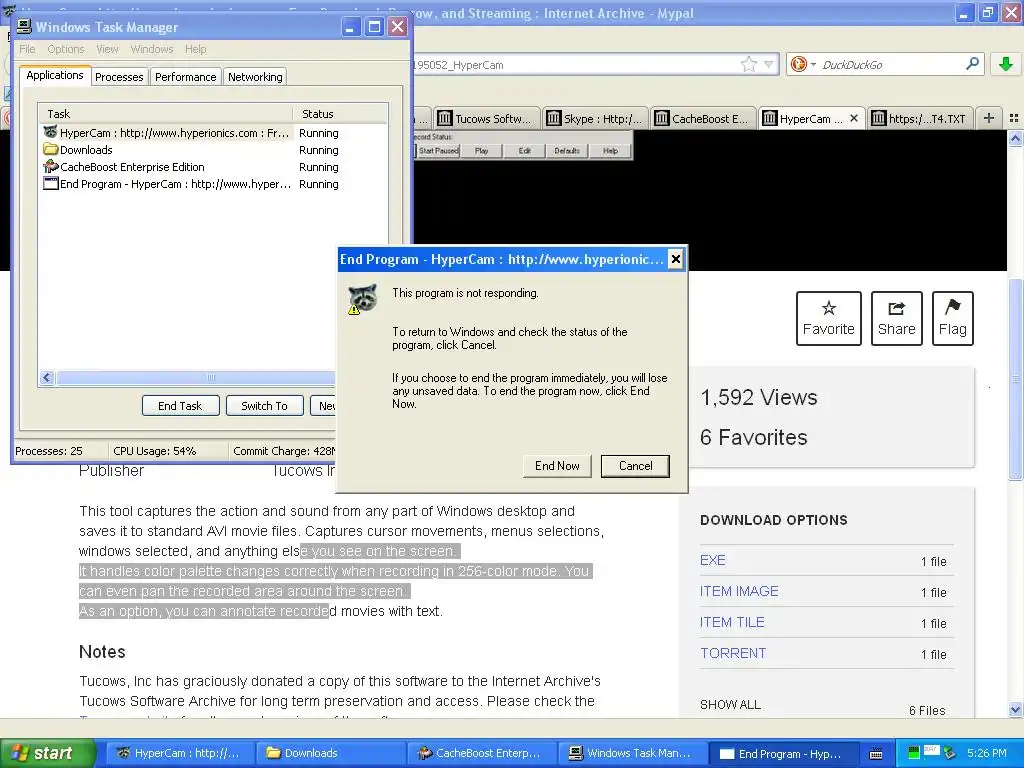Click the search magnifier icon

tap(972, 64)
